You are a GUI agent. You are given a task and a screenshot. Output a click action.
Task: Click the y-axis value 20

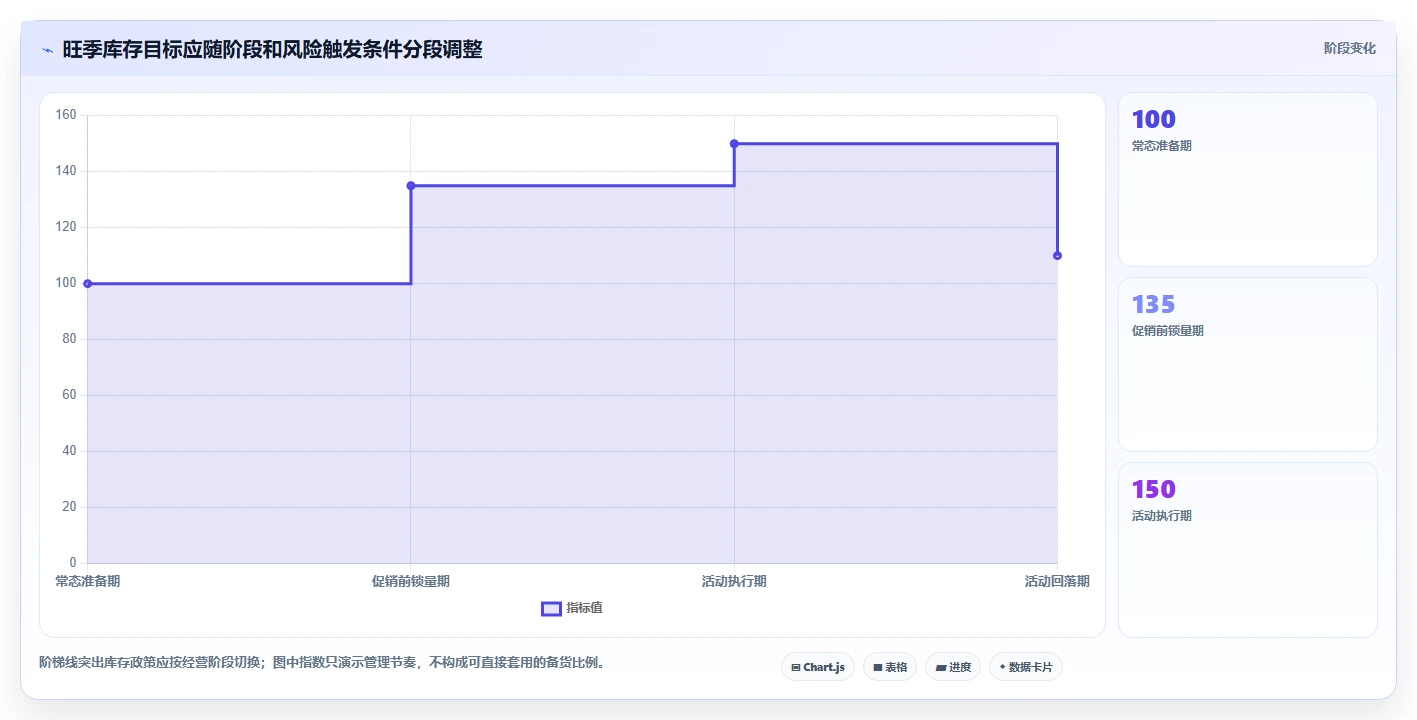(x=70, y=507)
